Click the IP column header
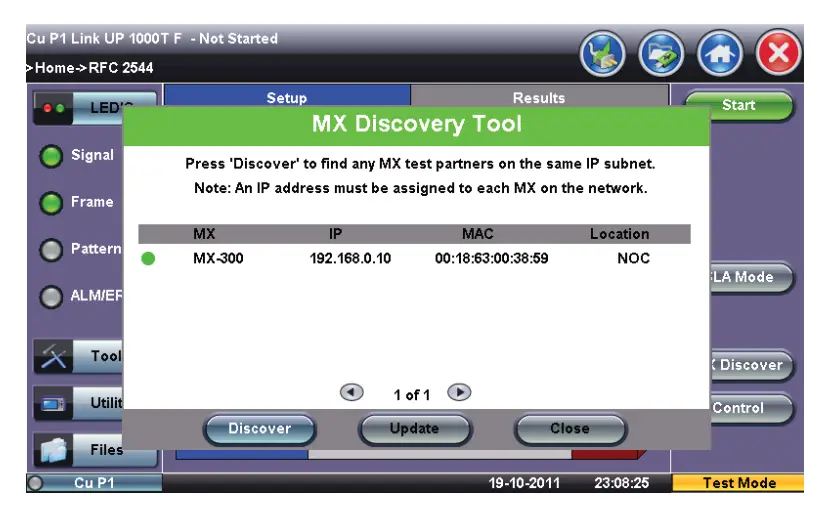The image size is (816, 521). [x=336, y=234]
